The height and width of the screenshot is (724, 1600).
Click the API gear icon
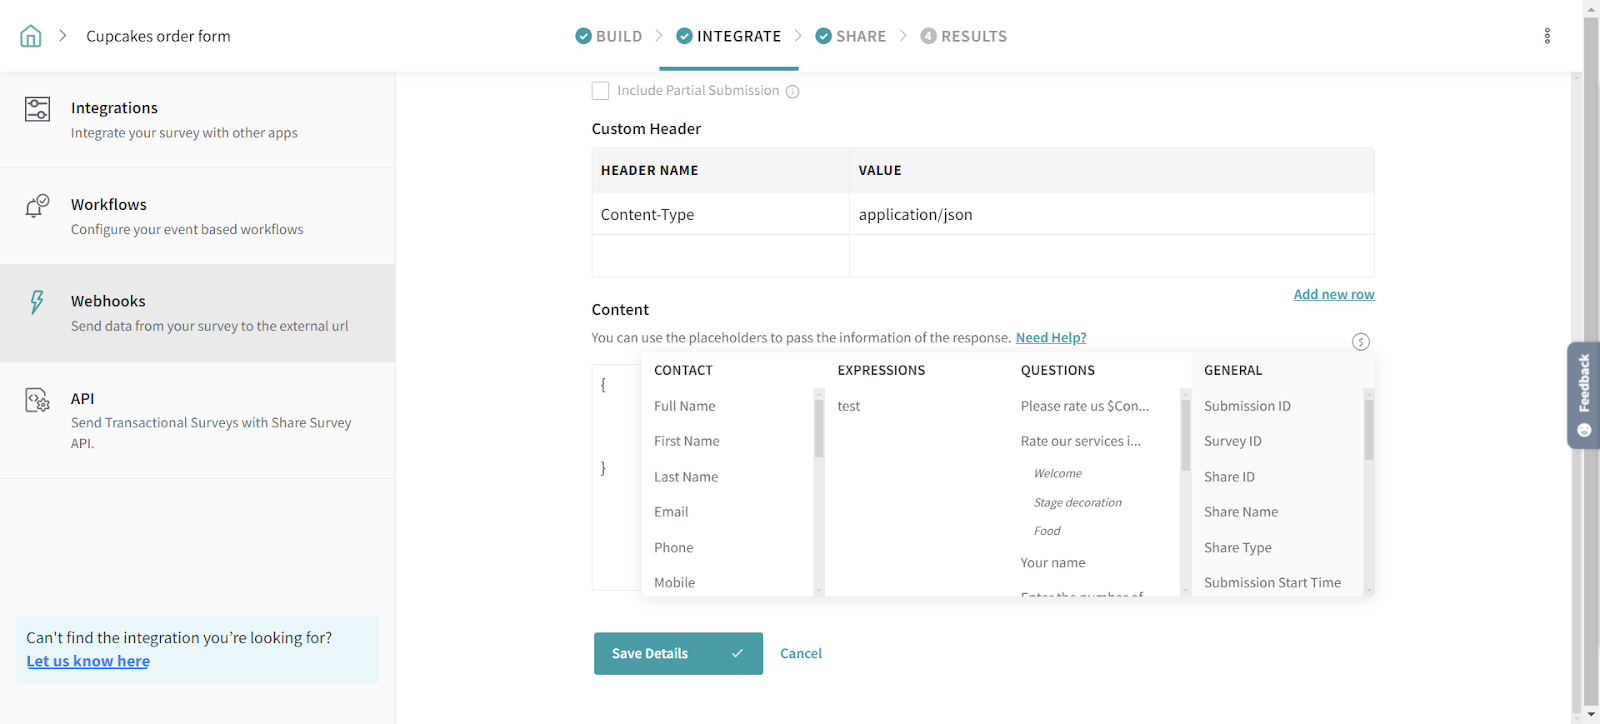coord(37,400)
